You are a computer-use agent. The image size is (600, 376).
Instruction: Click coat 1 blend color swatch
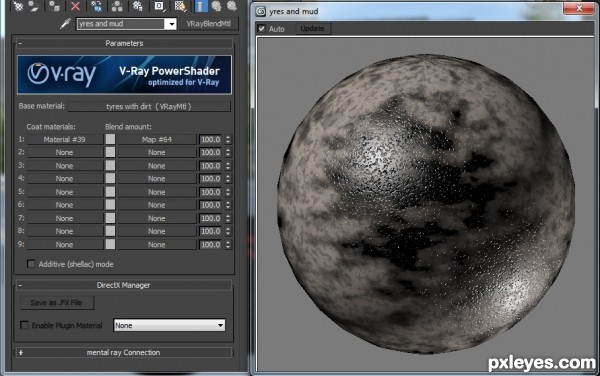110,139
